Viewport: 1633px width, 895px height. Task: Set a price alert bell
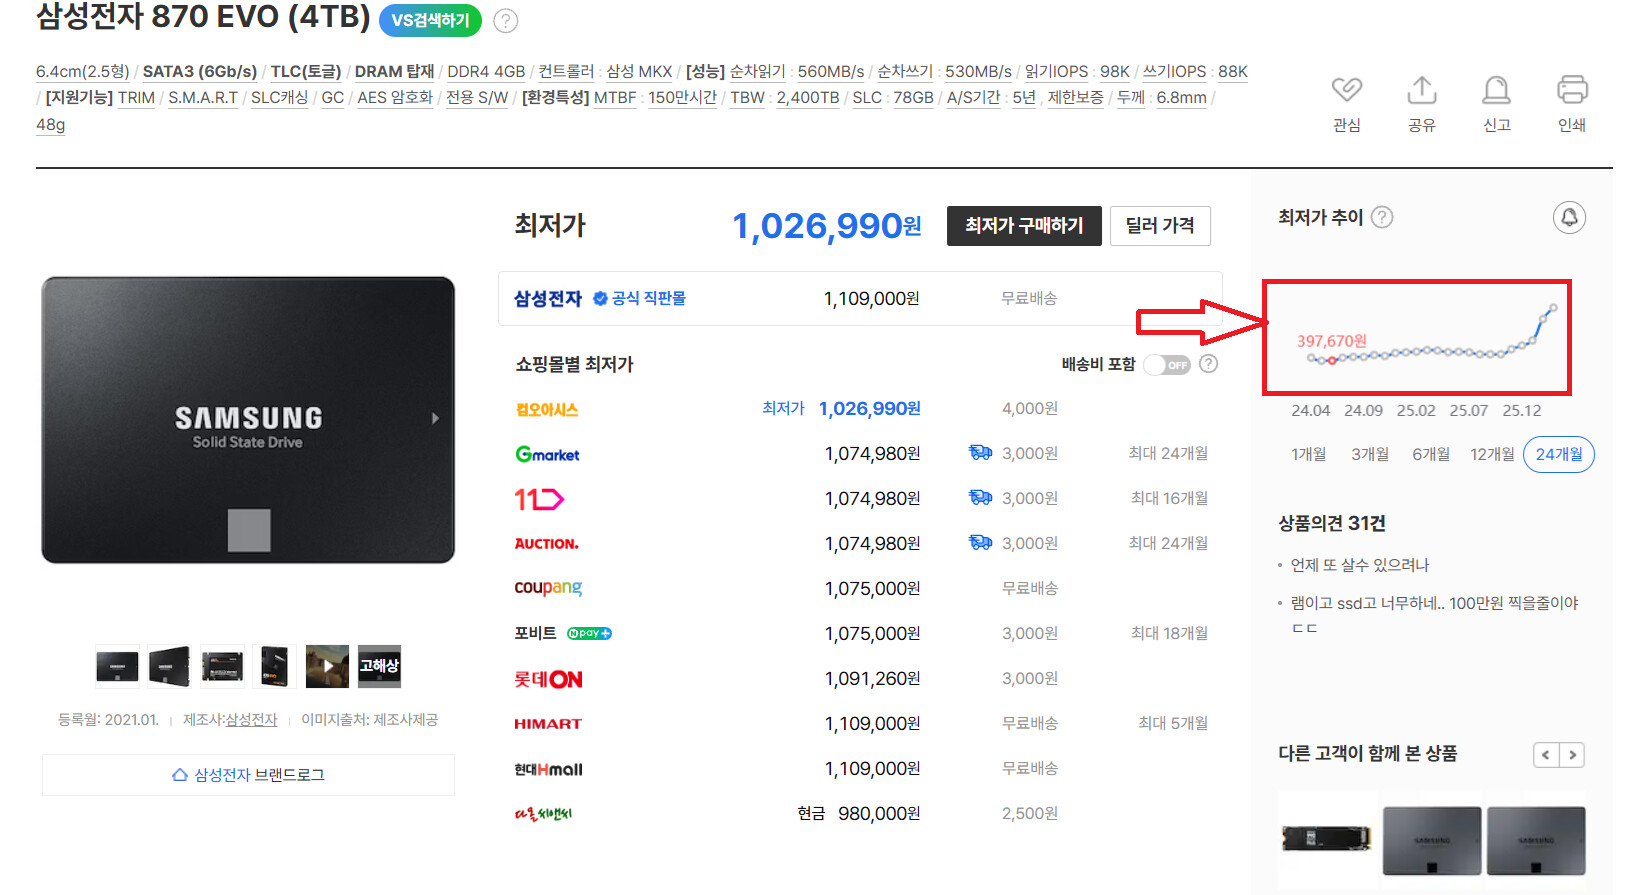coord(1569,217)
